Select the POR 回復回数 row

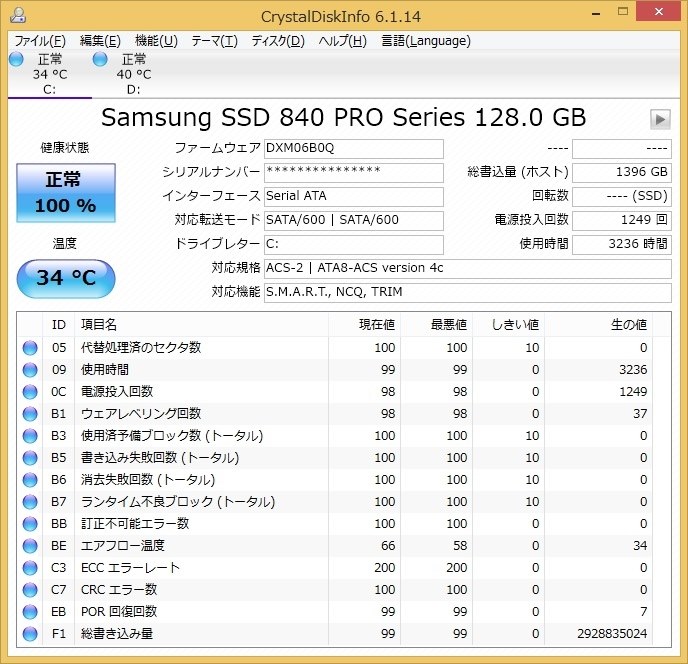344,612
